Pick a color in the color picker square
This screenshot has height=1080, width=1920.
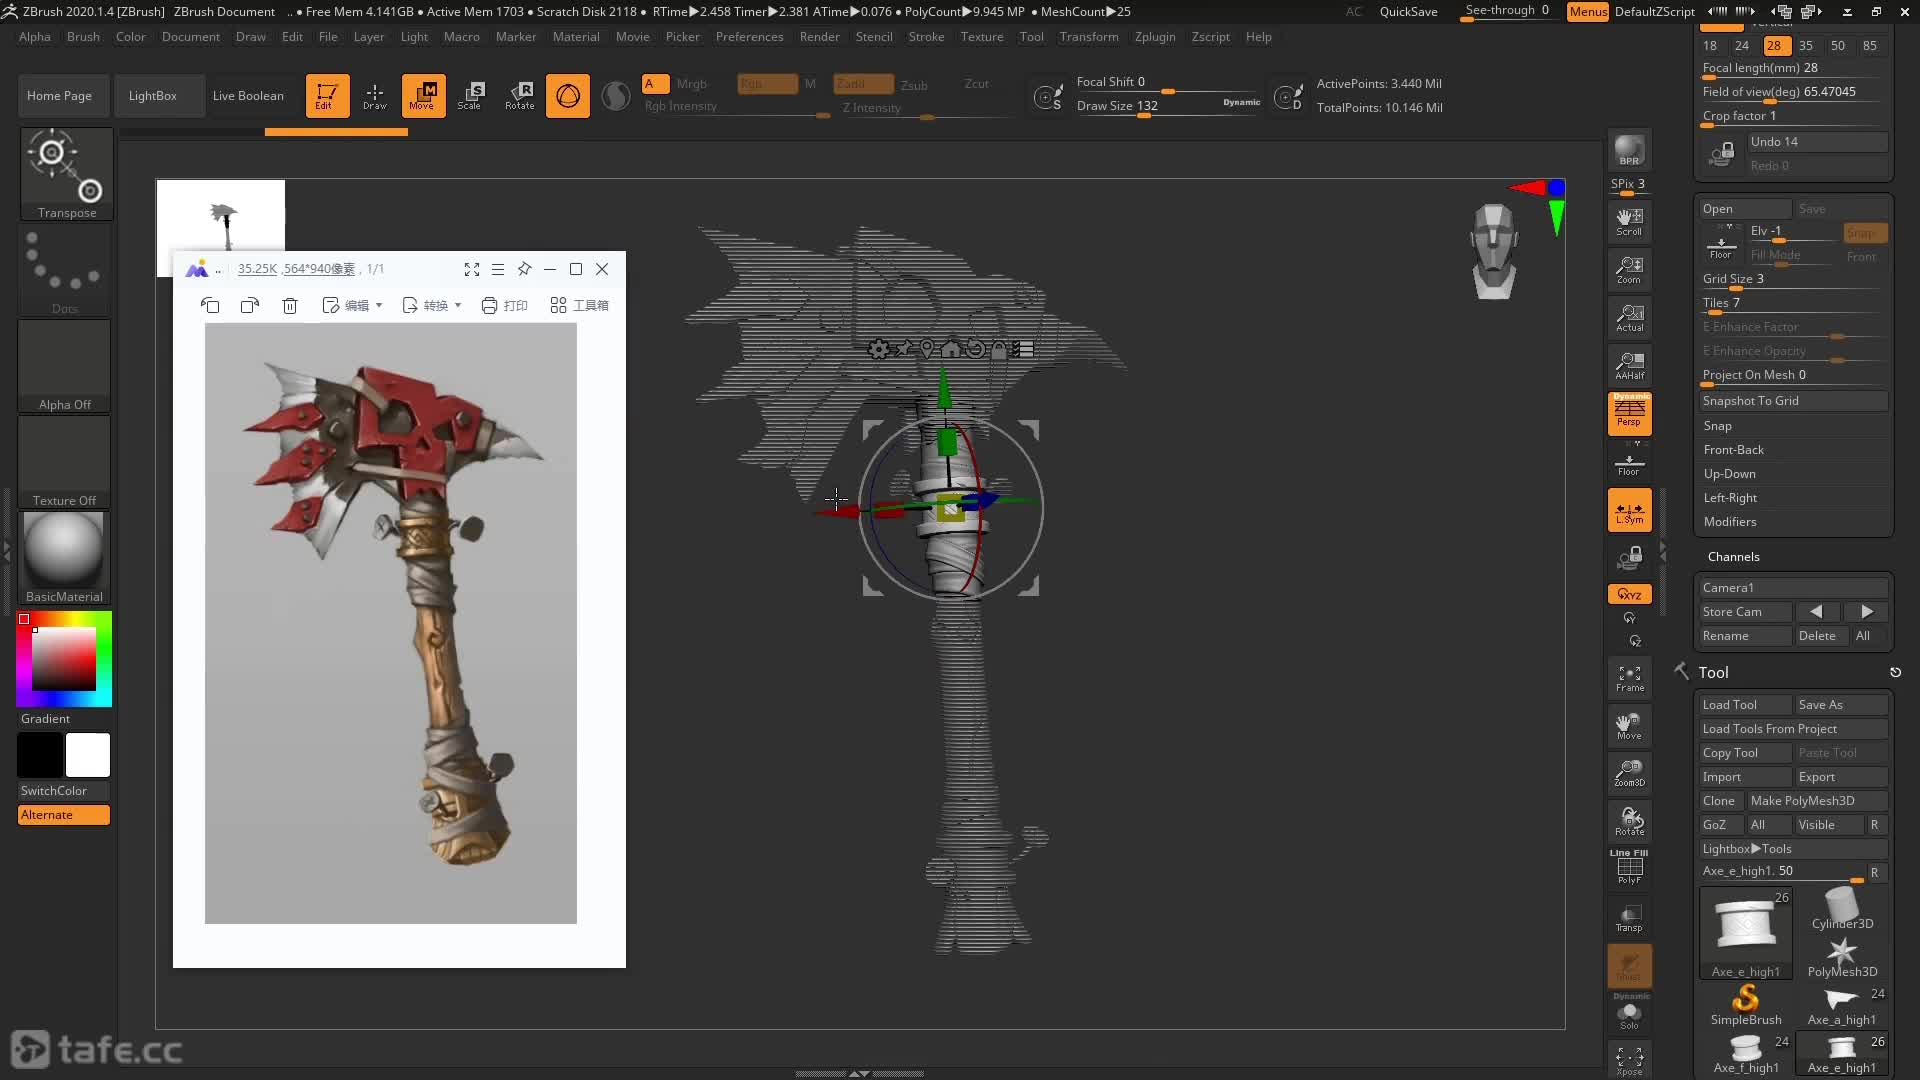[x=64, y=659]
